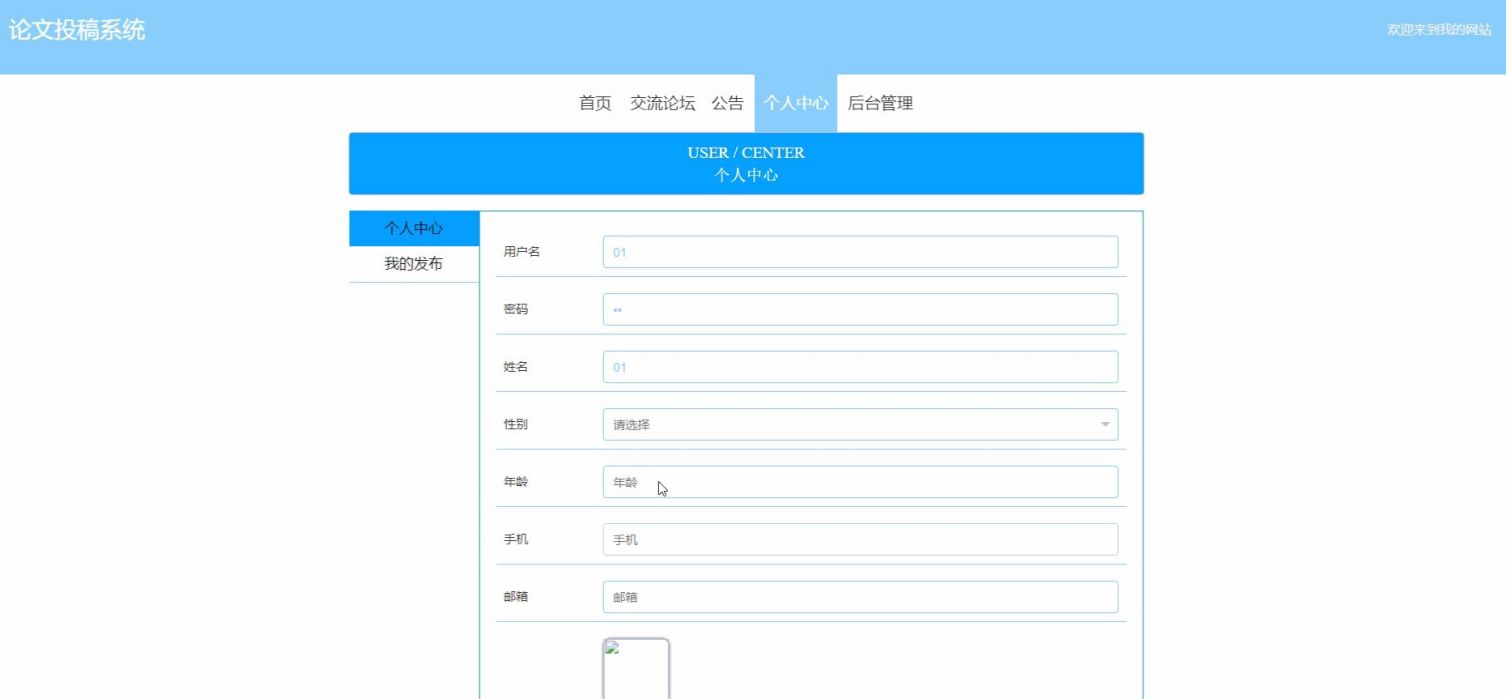
Task: Click the 姓名 input field
Action: click(860, 367)
